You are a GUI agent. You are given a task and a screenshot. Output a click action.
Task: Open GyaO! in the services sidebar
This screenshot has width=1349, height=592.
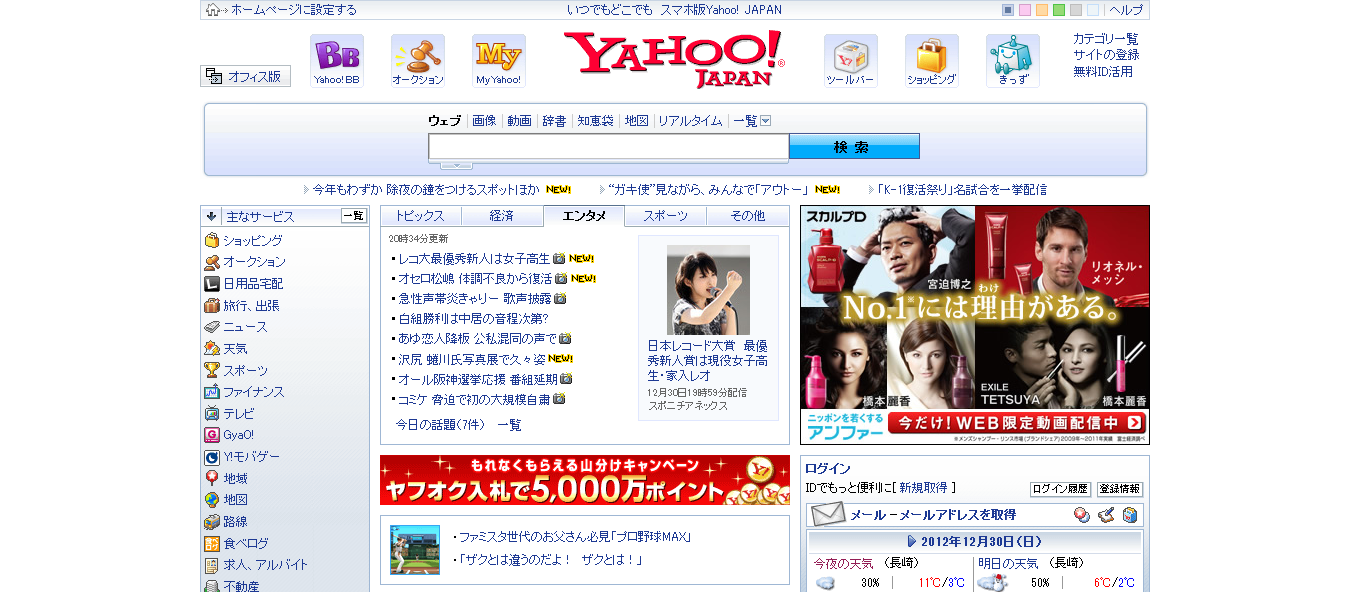pyautogui.click(x=238, y=435)
